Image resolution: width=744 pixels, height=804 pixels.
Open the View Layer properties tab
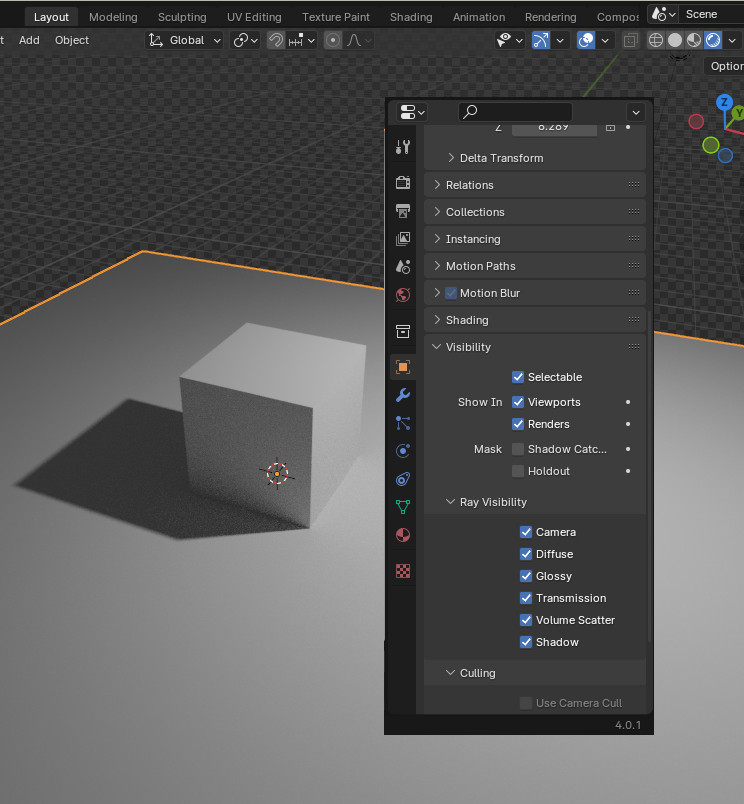click(403, 238)
